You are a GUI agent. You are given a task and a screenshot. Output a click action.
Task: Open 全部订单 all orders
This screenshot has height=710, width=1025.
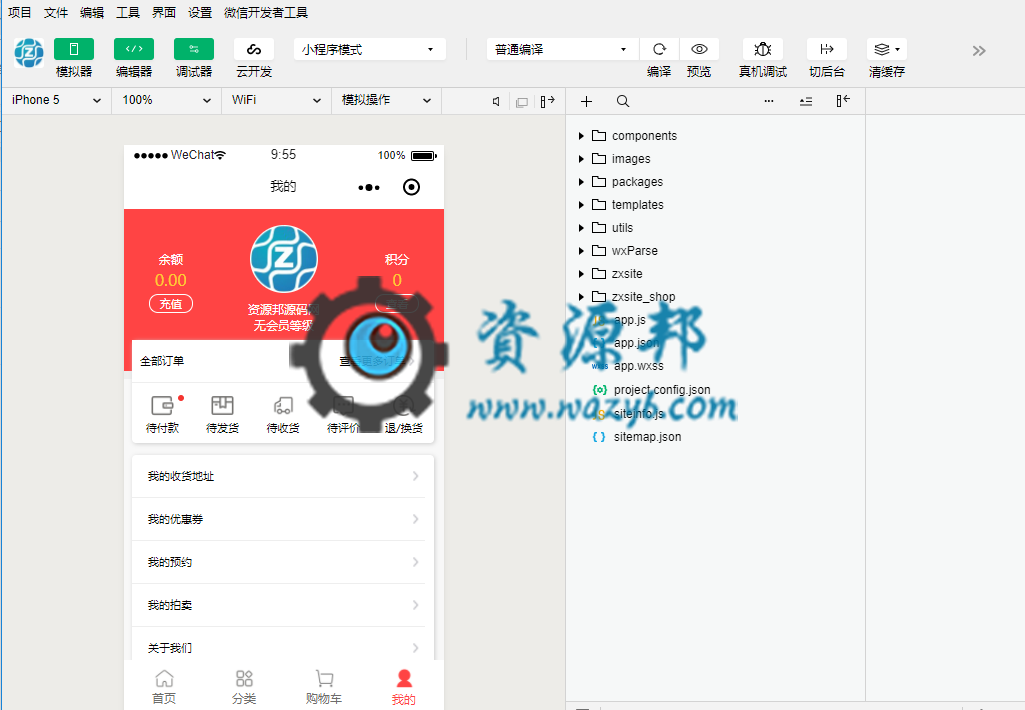tap(162, 361)
